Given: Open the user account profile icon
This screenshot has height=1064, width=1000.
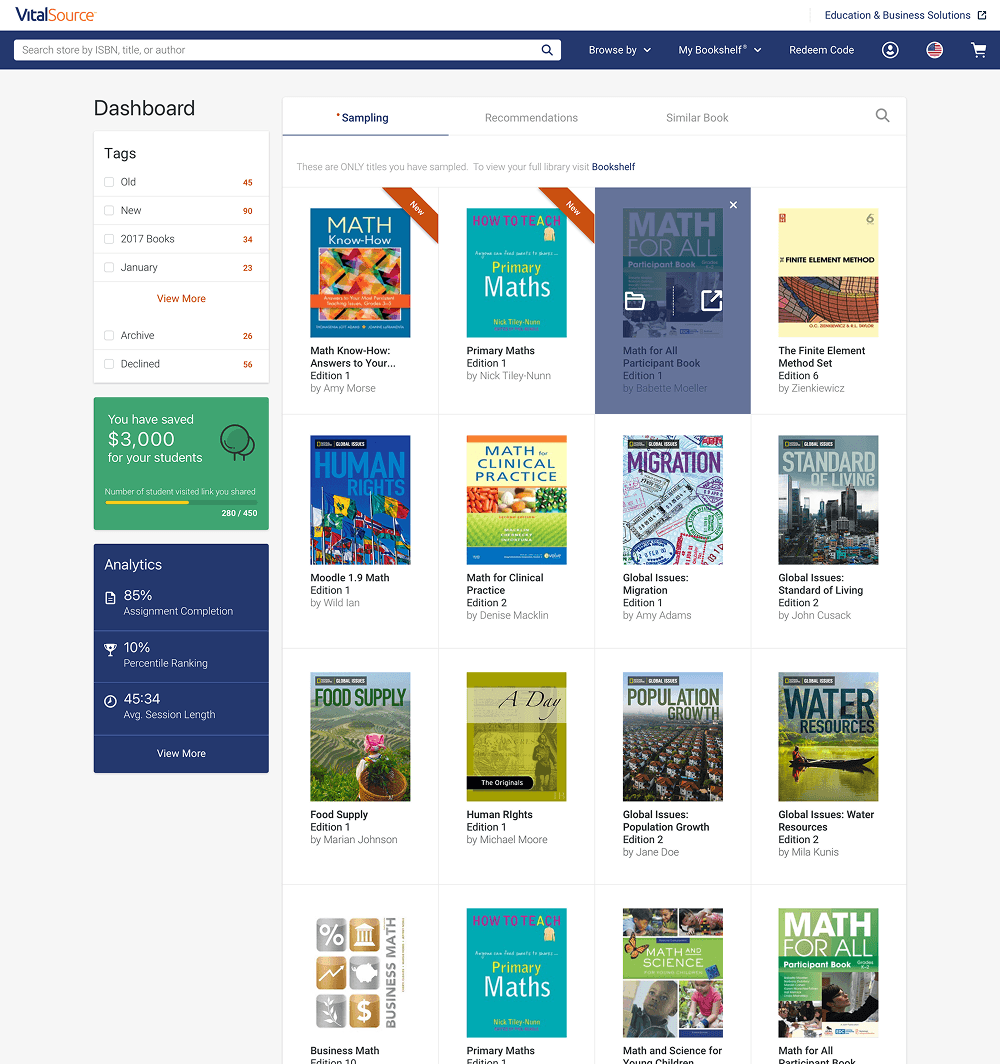Looking at the screenshot, I should [x=890, y=50].
